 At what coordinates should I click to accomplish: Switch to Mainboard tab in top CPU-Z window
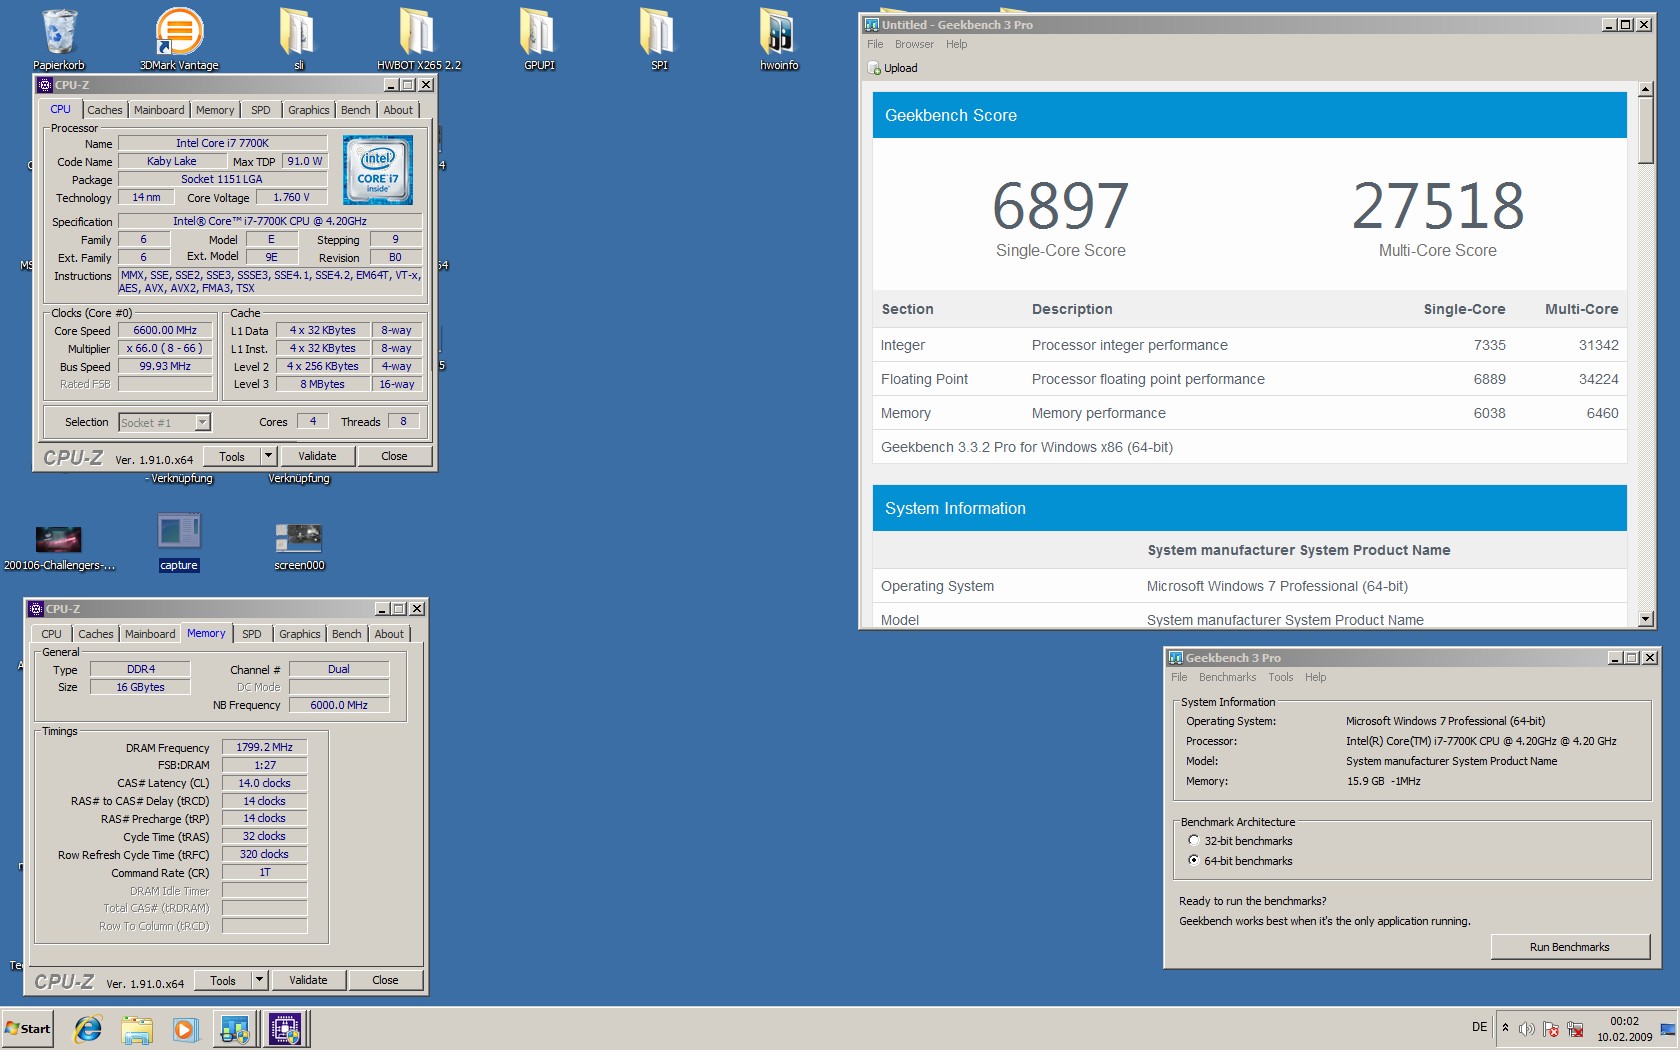click(159, 110)
